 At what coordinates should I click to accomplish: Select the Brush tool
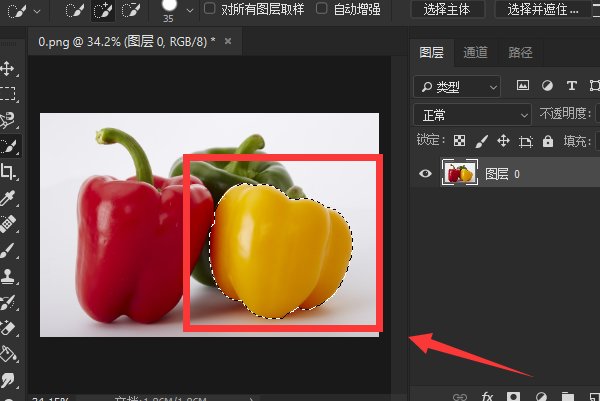(7, 250)
